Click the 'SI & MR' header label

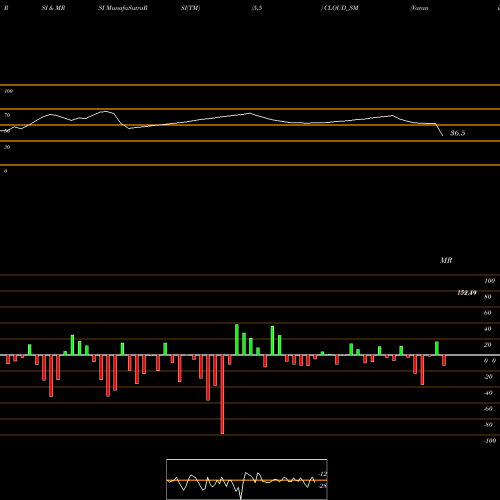click(x=53, y=8)
